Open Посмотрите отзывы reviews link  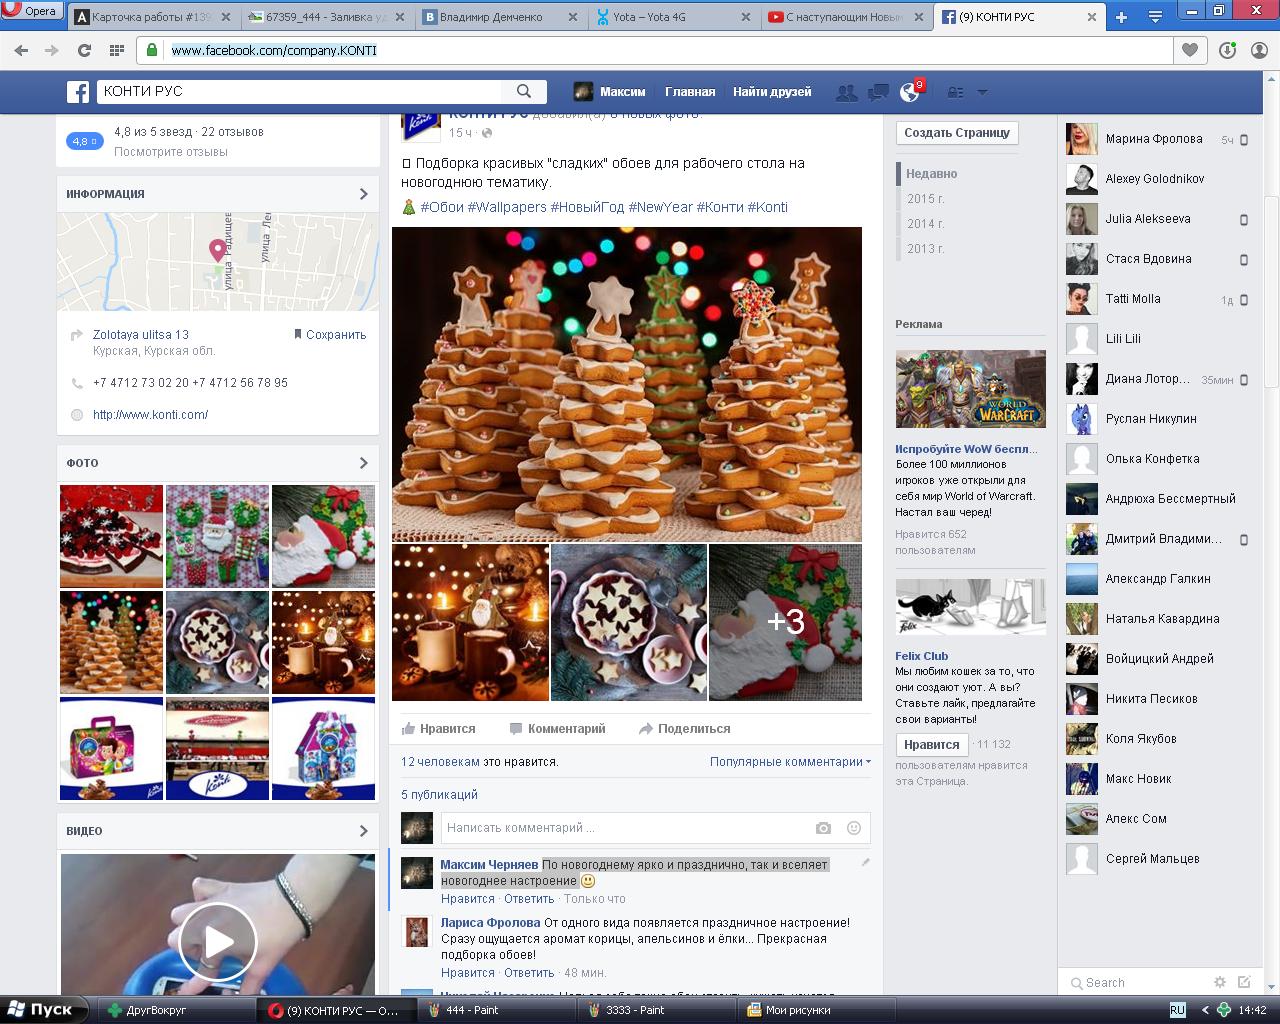pos(171,152)
